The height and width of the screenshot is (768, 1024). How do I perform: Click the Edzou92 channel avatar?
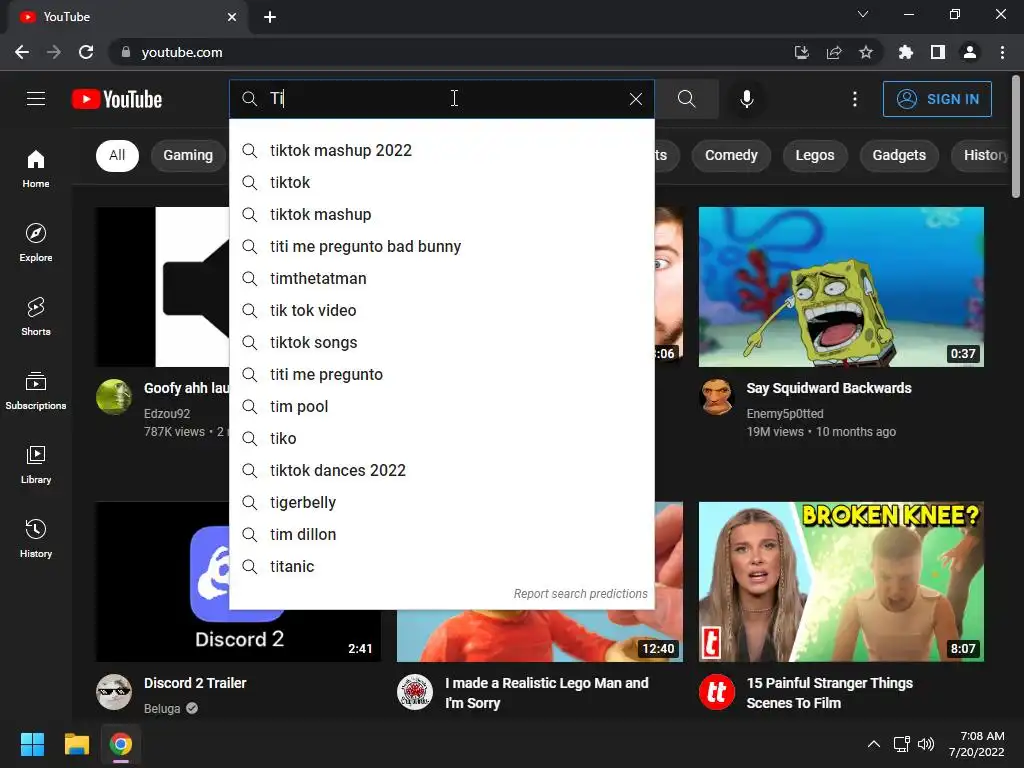point(114,396)
